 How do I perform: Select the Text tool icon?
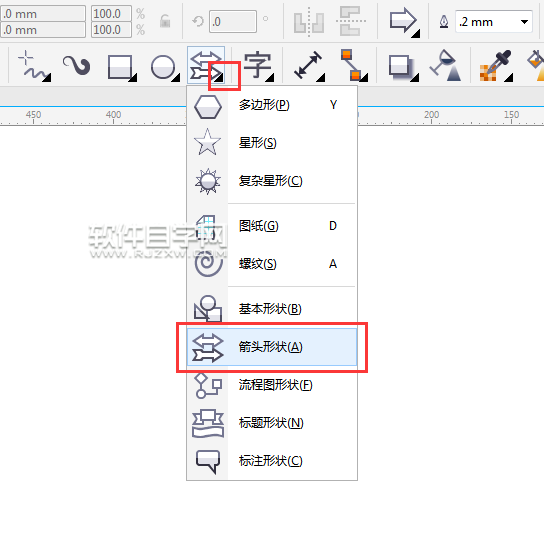click(x=258, y=66)
